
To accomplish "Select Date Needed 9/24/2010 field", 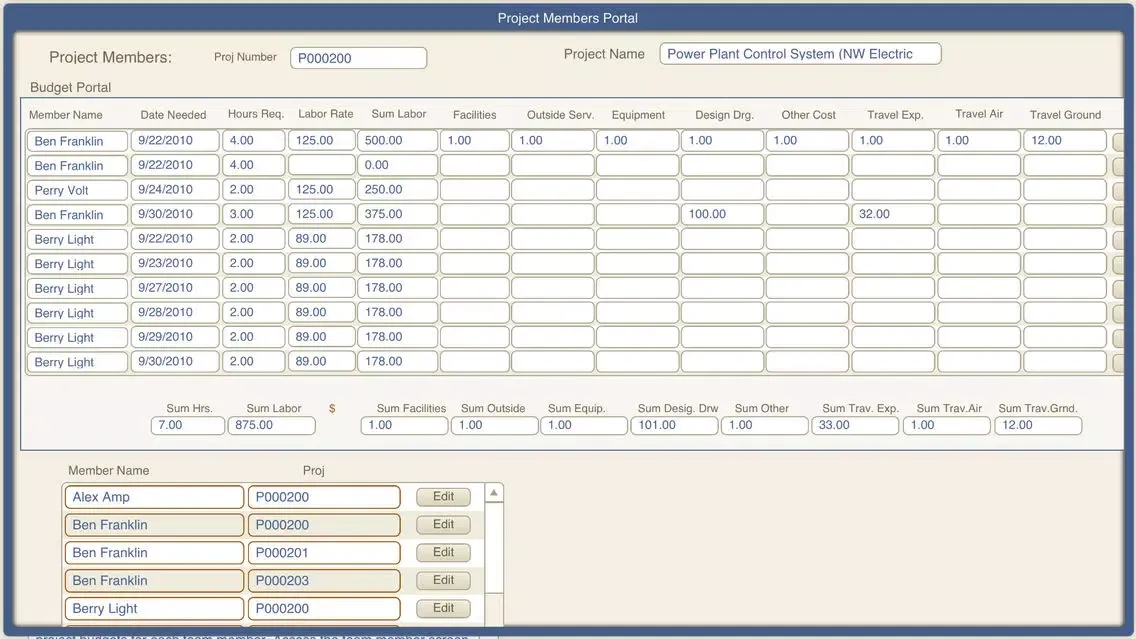I will [174, 190].
